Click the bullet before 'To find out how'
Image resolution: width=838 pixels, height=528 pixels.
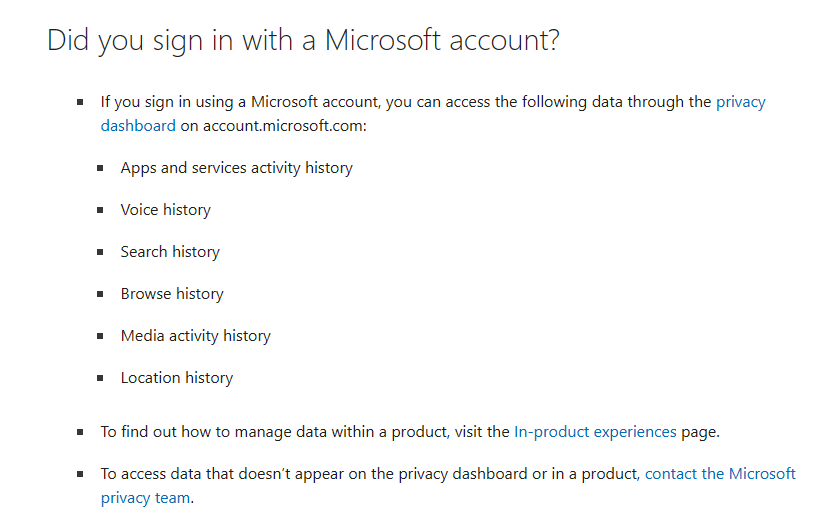pyautogui.click(x=80, y=432)
